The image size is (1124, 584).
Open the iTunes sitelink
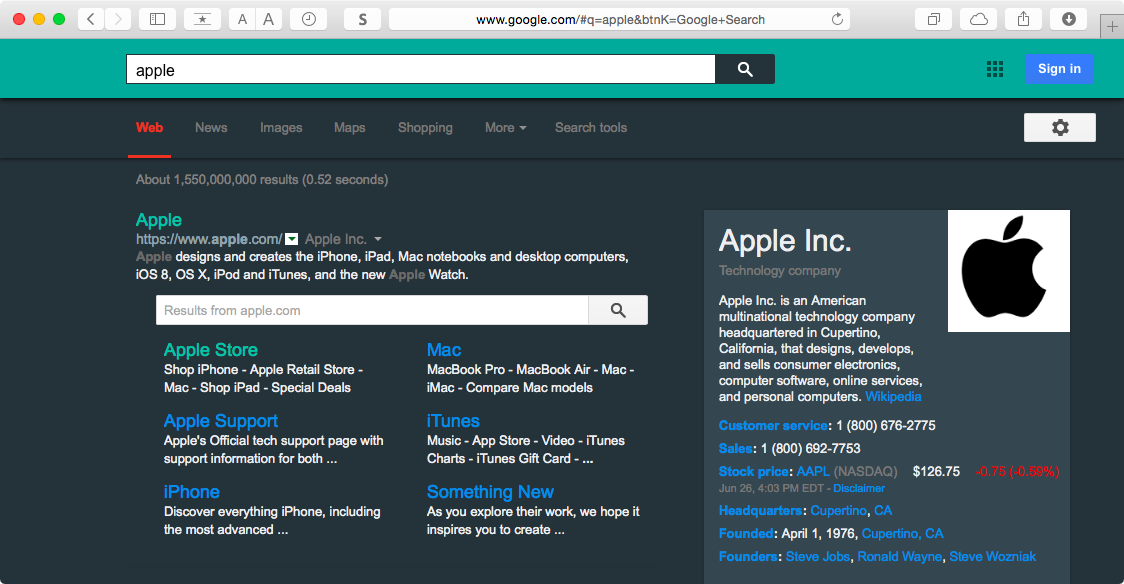click(453, 421)
